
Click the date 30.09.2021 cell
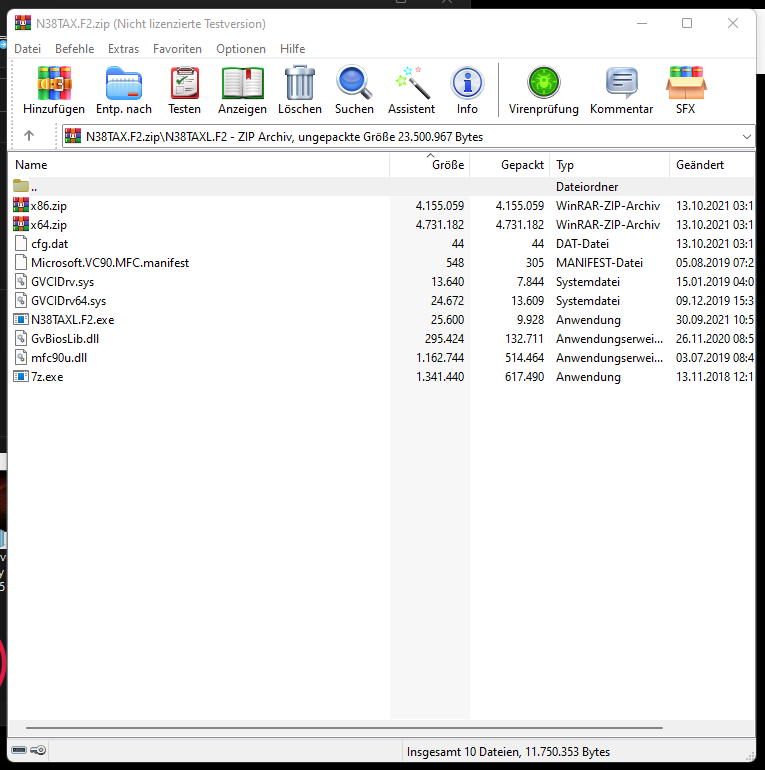click(714, 320)
